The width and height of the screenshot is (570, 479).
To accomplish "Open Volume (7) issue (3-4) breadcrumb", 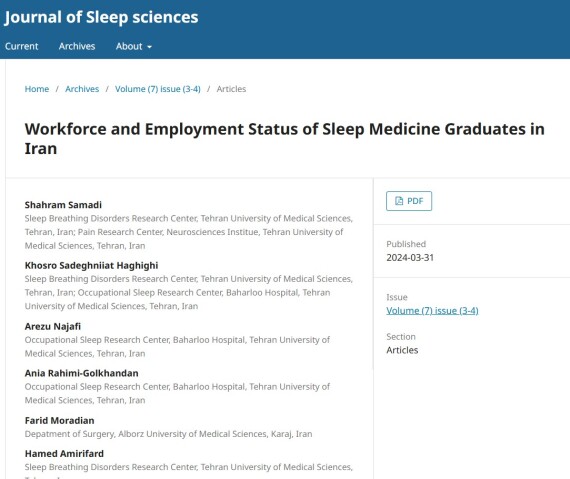I will pos(158,89).
